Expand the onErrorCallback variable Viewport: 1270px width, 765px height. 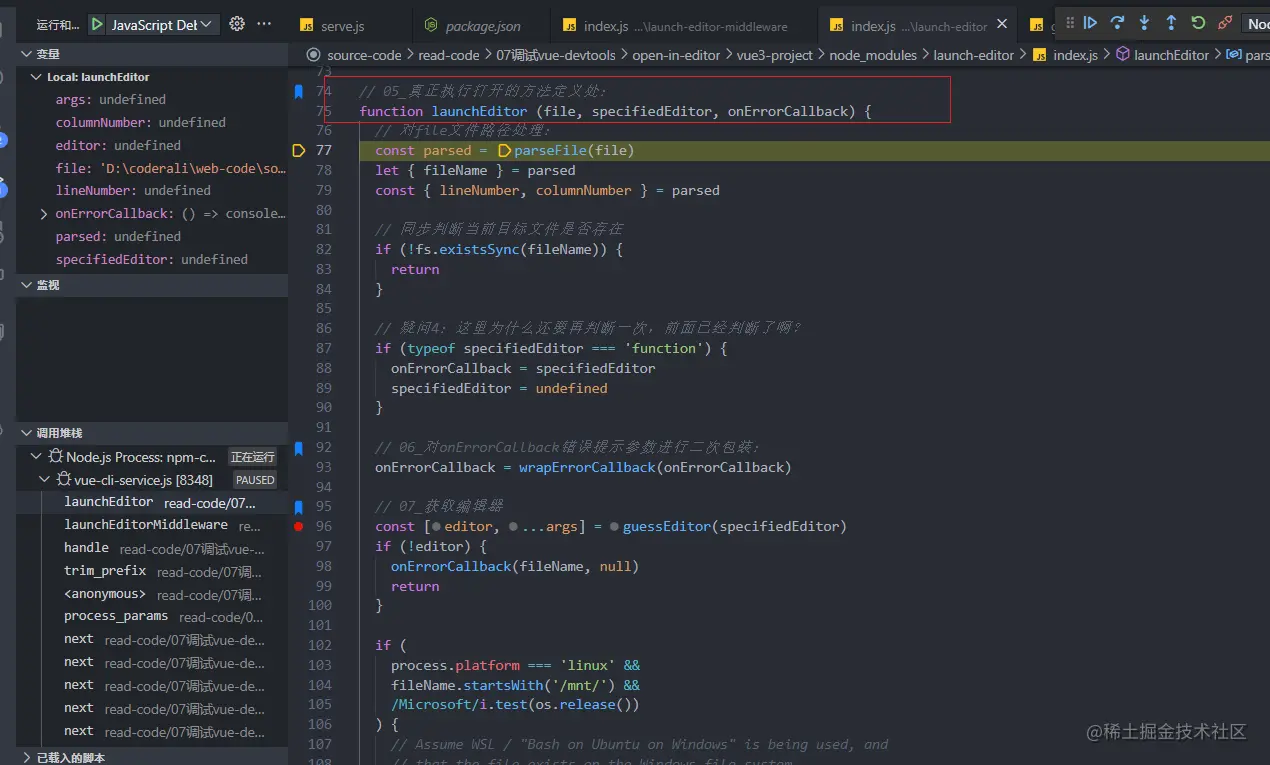(x=44, y=214)
